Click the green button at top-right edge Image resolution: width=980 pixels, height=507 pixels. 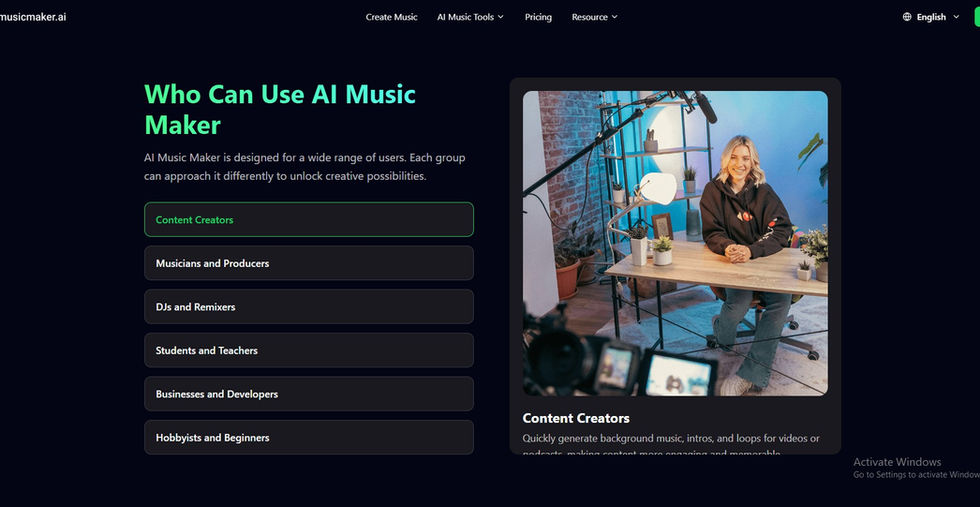click(977, 17)
